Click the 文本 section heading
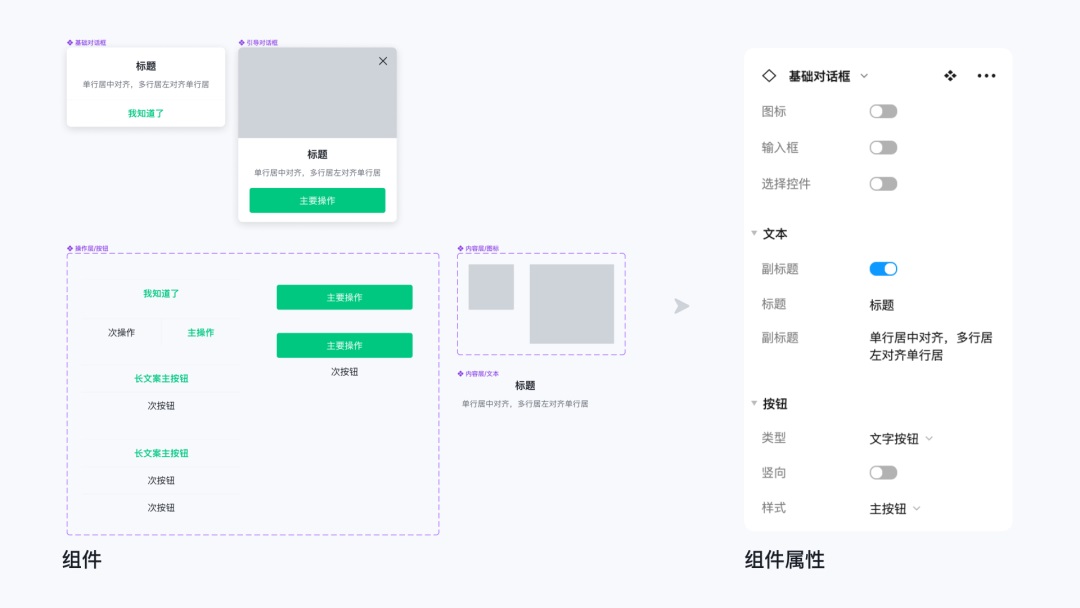 (x=775, y=234)
